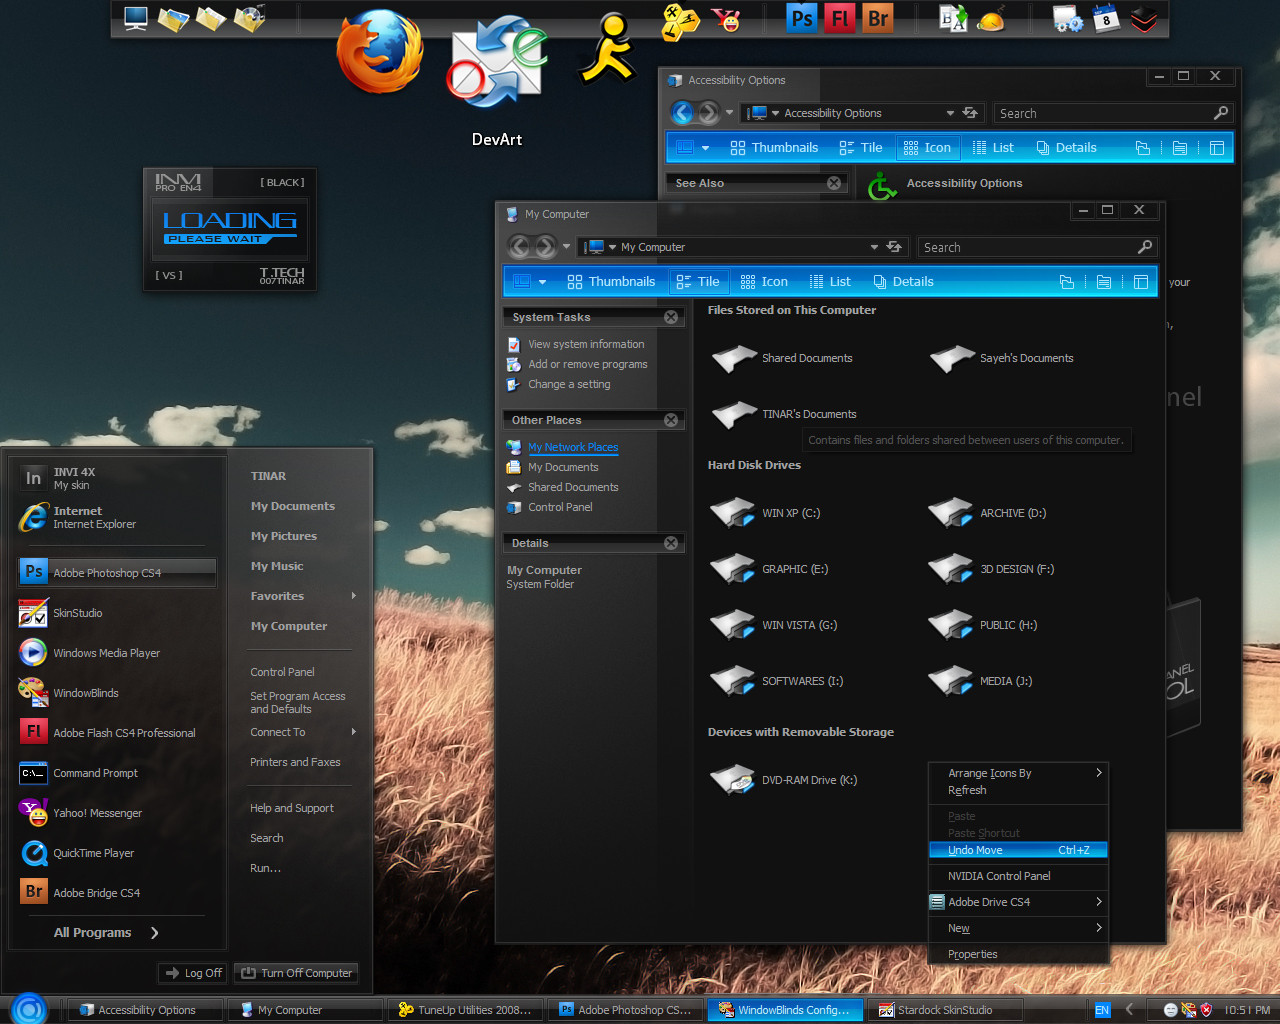1280x1024 pixels.
Task: Open Adobe Bridge icon in top dock
Action: pos(877,19)
